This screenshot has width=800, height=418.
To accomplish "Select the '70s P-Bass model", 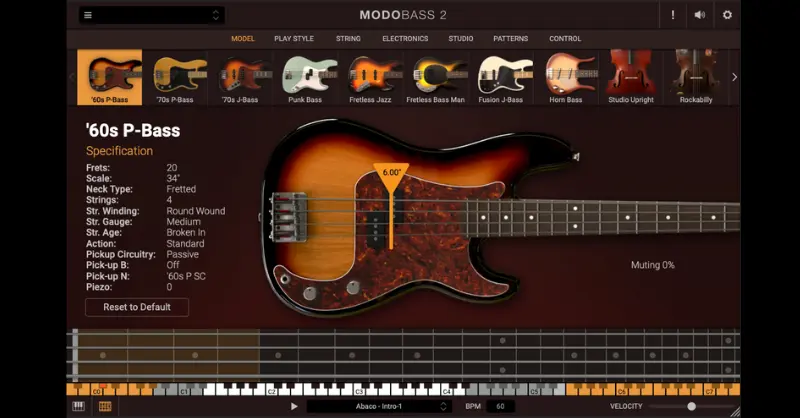I will pyautogui.click(x=175, y=78).
